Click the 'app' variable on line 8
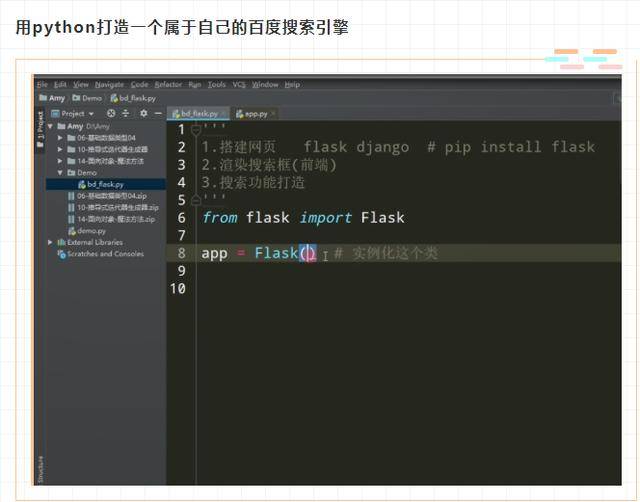Image resolution: width=640 pixels, height=502 pixels. pyautogui.click(x=214, y=253)
